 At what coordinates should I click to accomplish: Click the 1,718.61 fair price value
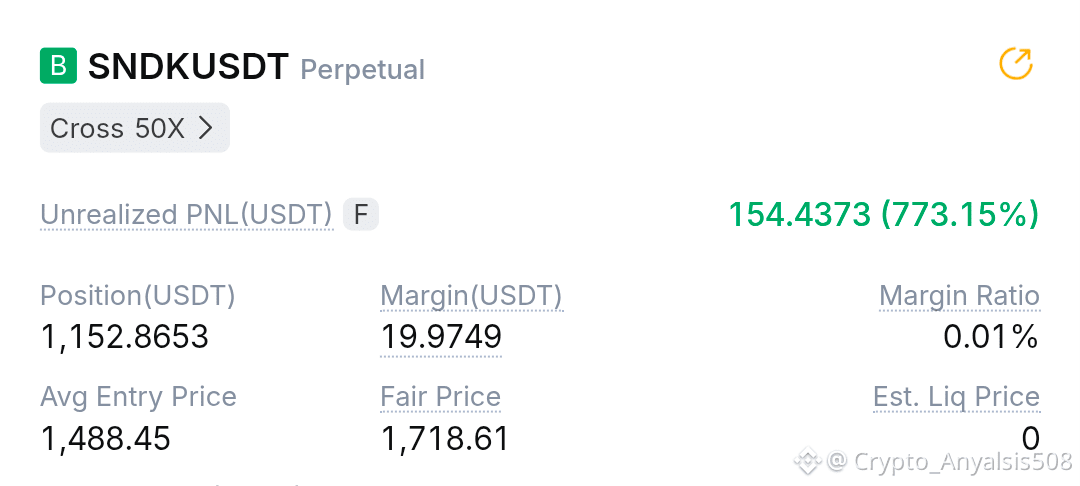(x=445, y=439)
